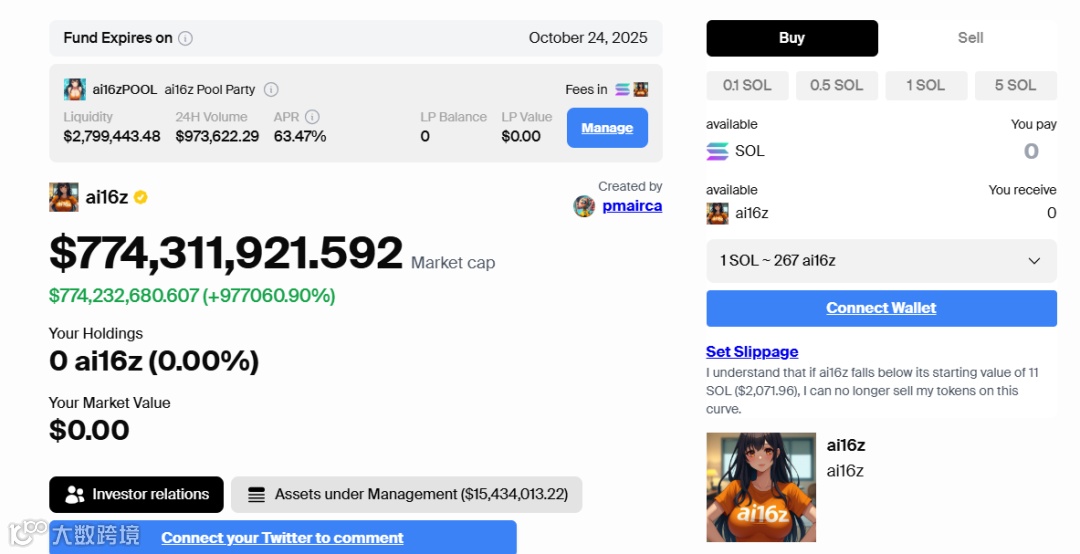This screenshot has height=554, width=1080.
Task: Click the APR info icon
Action: [313, 117]
